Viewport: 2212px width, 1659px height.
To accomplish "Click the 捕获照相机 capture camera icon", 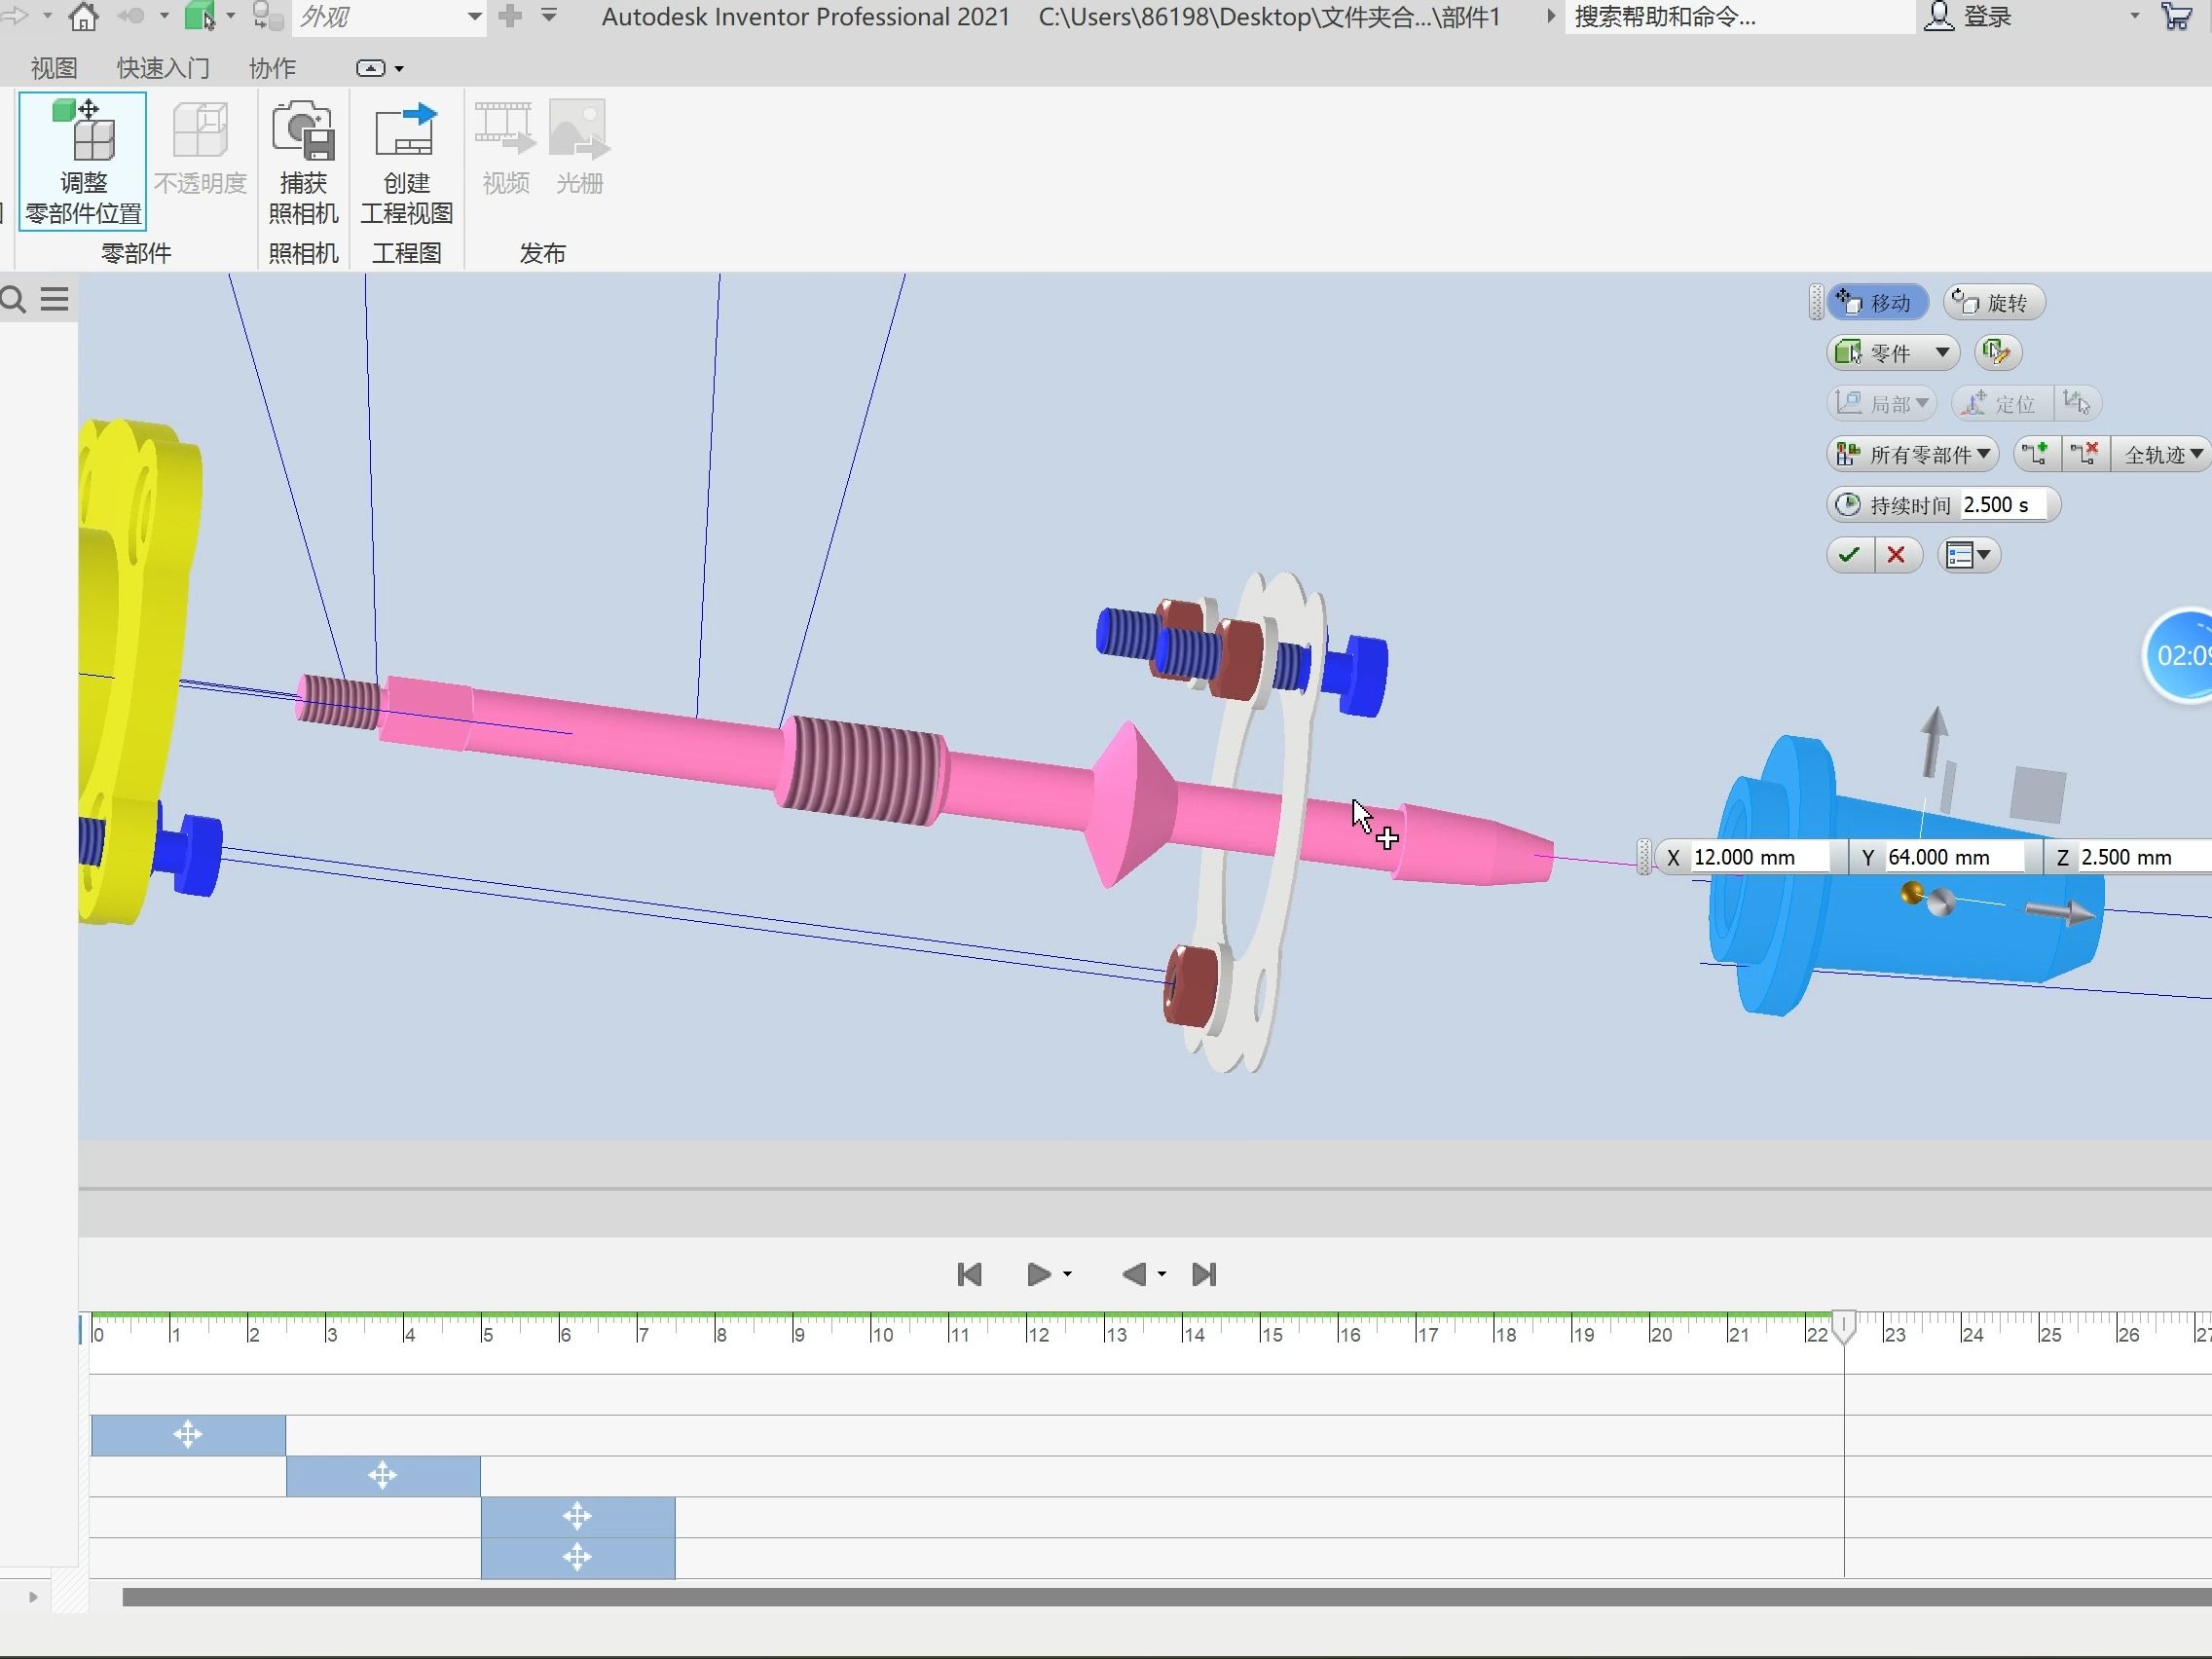I will 303,160.
